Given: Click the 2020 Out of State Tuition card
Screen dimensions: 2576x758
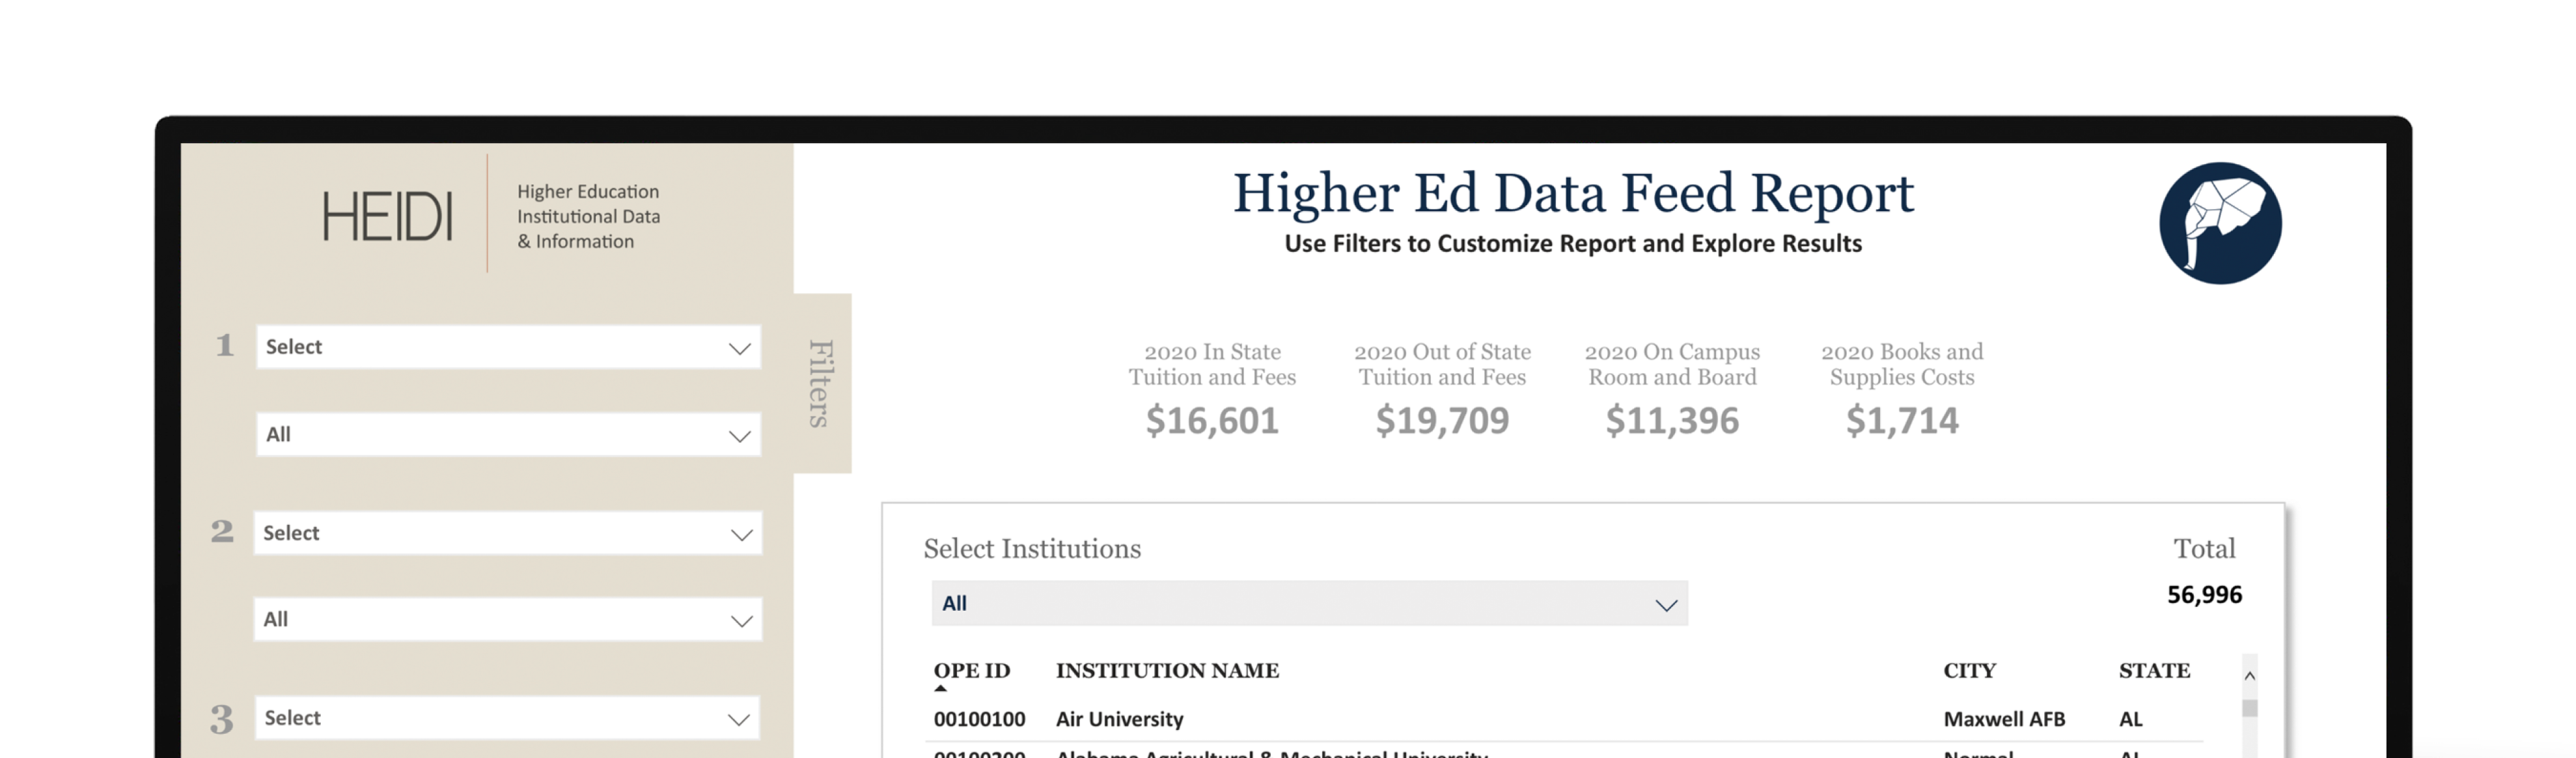Looking at the screenshot, I should [1442, 391].
